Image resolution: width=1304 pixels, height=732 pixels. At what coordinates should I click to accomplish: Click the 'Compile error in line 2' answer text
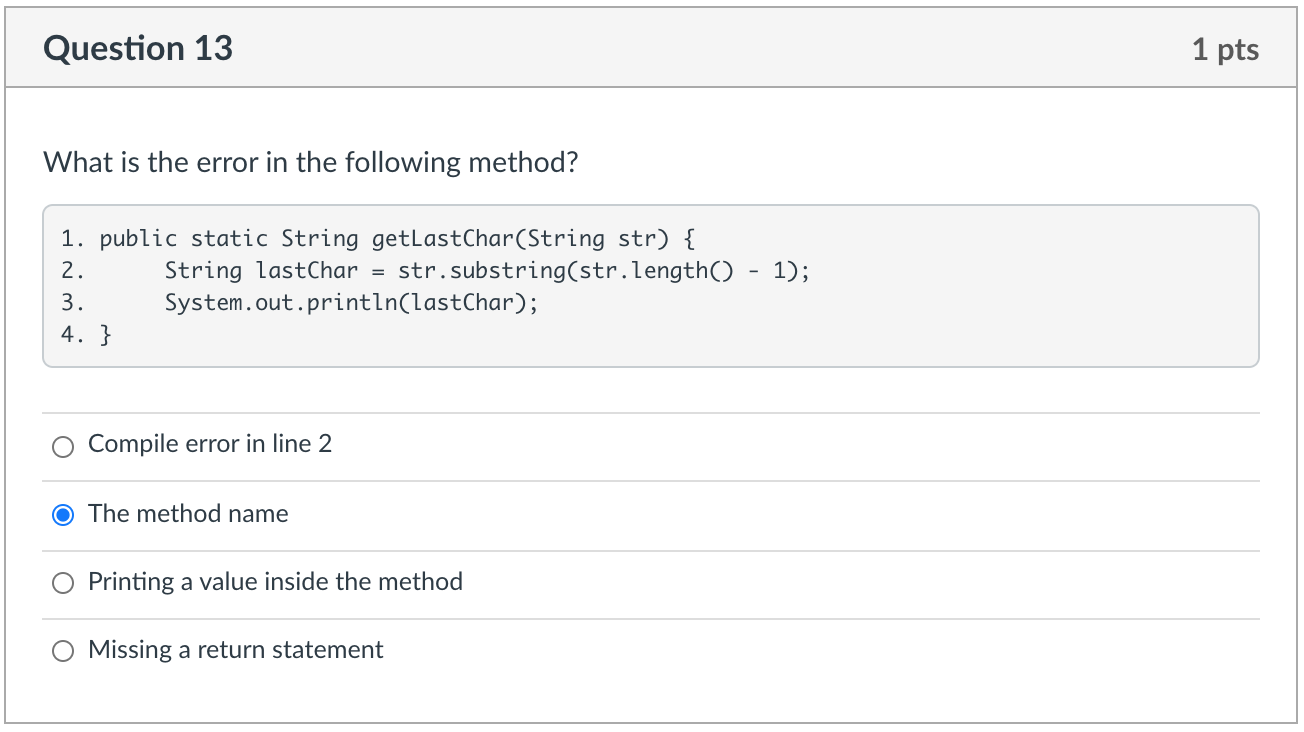point(210,444)
